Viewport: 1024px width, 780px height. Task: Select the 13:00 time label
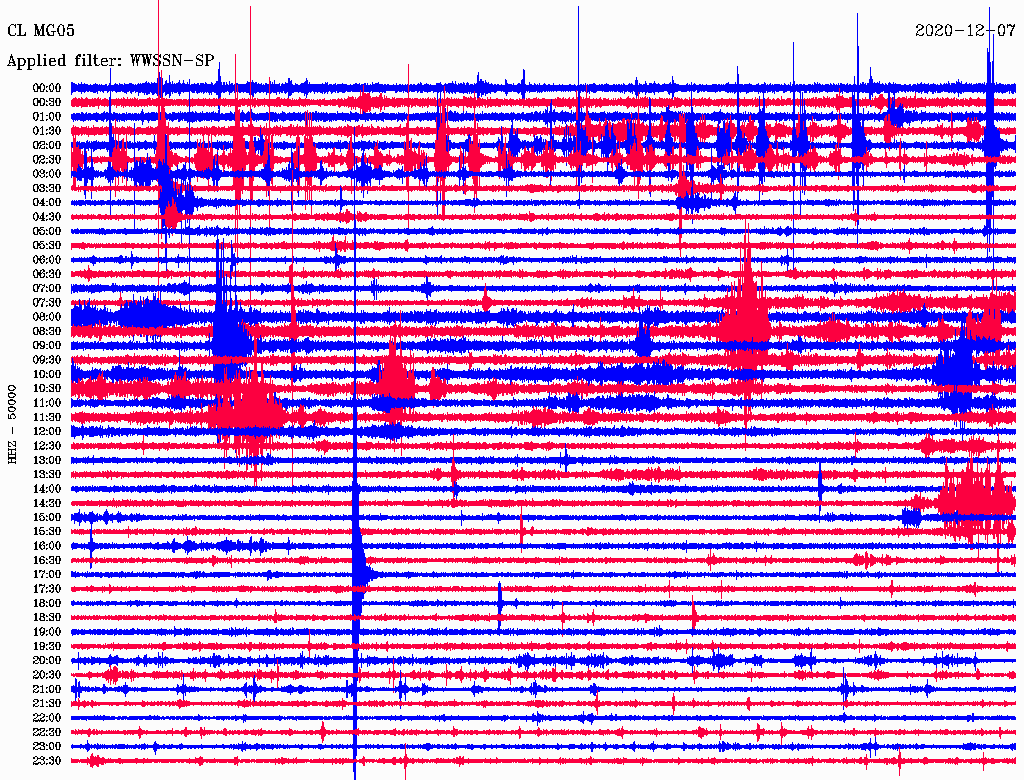(46, 460)
